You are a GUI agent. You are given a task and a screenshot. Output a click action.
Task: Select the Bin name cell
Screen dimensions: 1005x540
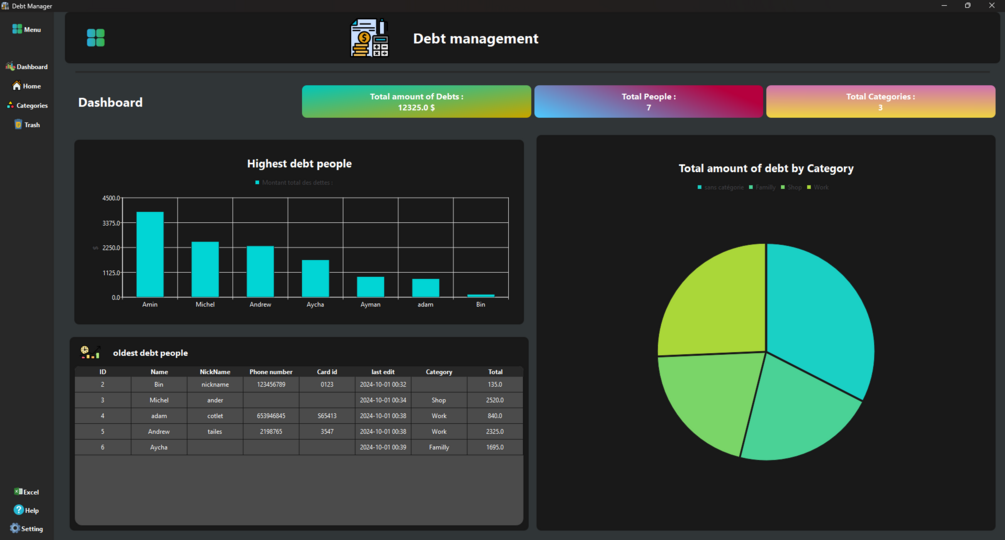[159, 384]
